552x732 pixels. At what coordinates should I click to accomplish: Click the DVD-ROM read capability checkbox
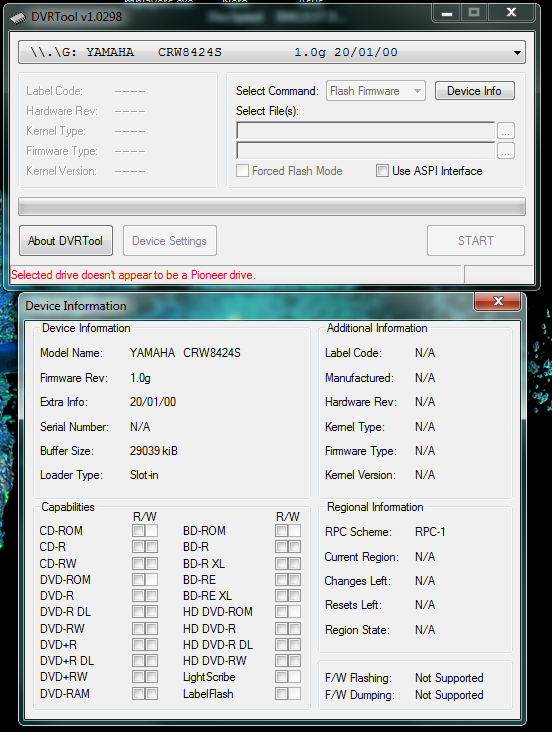pyautogui.click(x=139, y=579)
